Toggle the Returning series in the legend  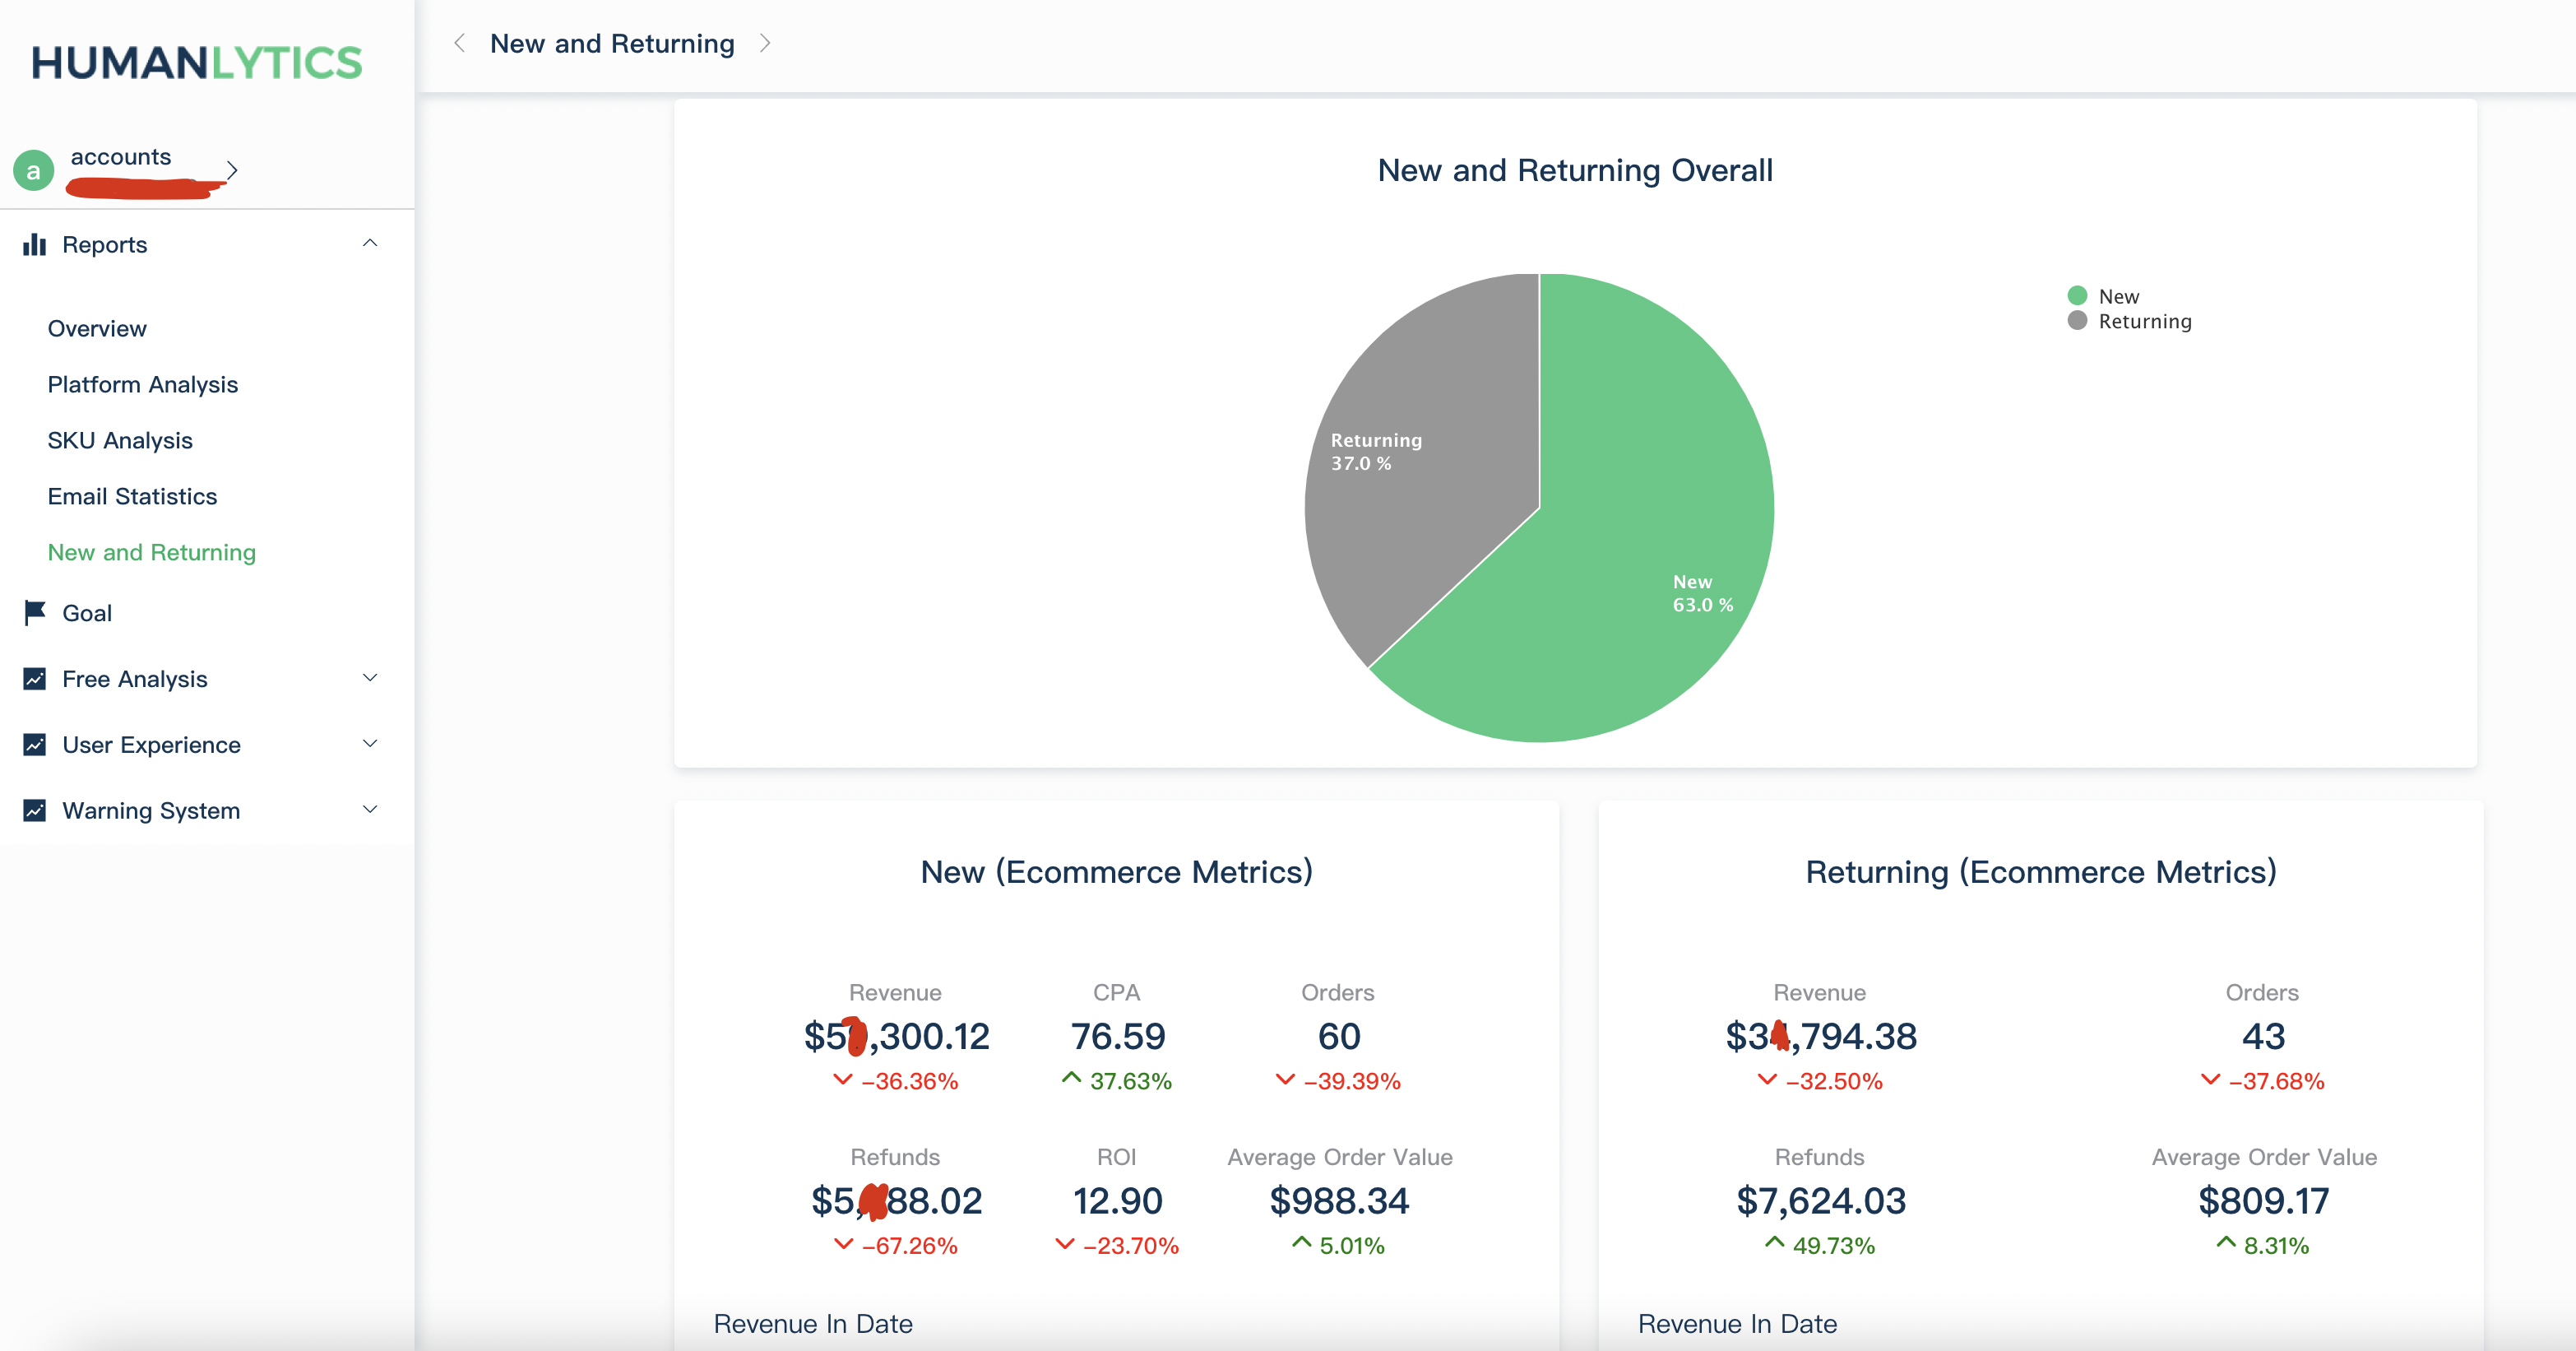tap(2130, 321)
